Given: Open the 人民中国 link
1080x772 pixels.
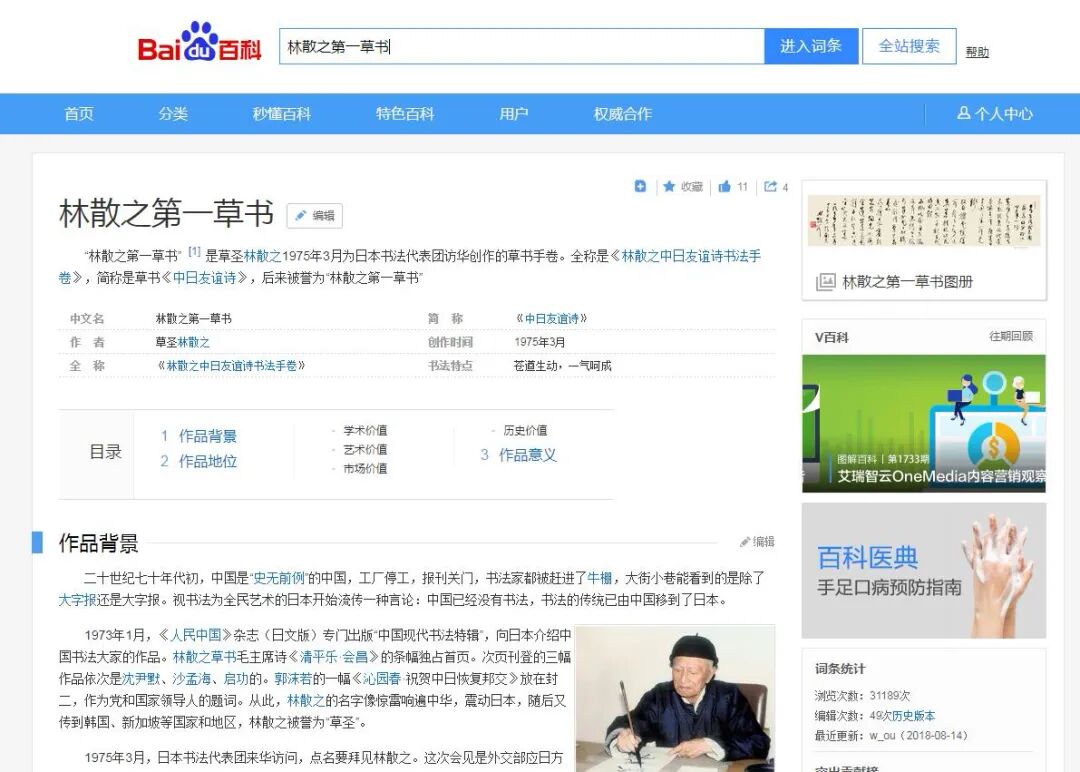Looking at the screenshot, I should (x=196, y=635).
